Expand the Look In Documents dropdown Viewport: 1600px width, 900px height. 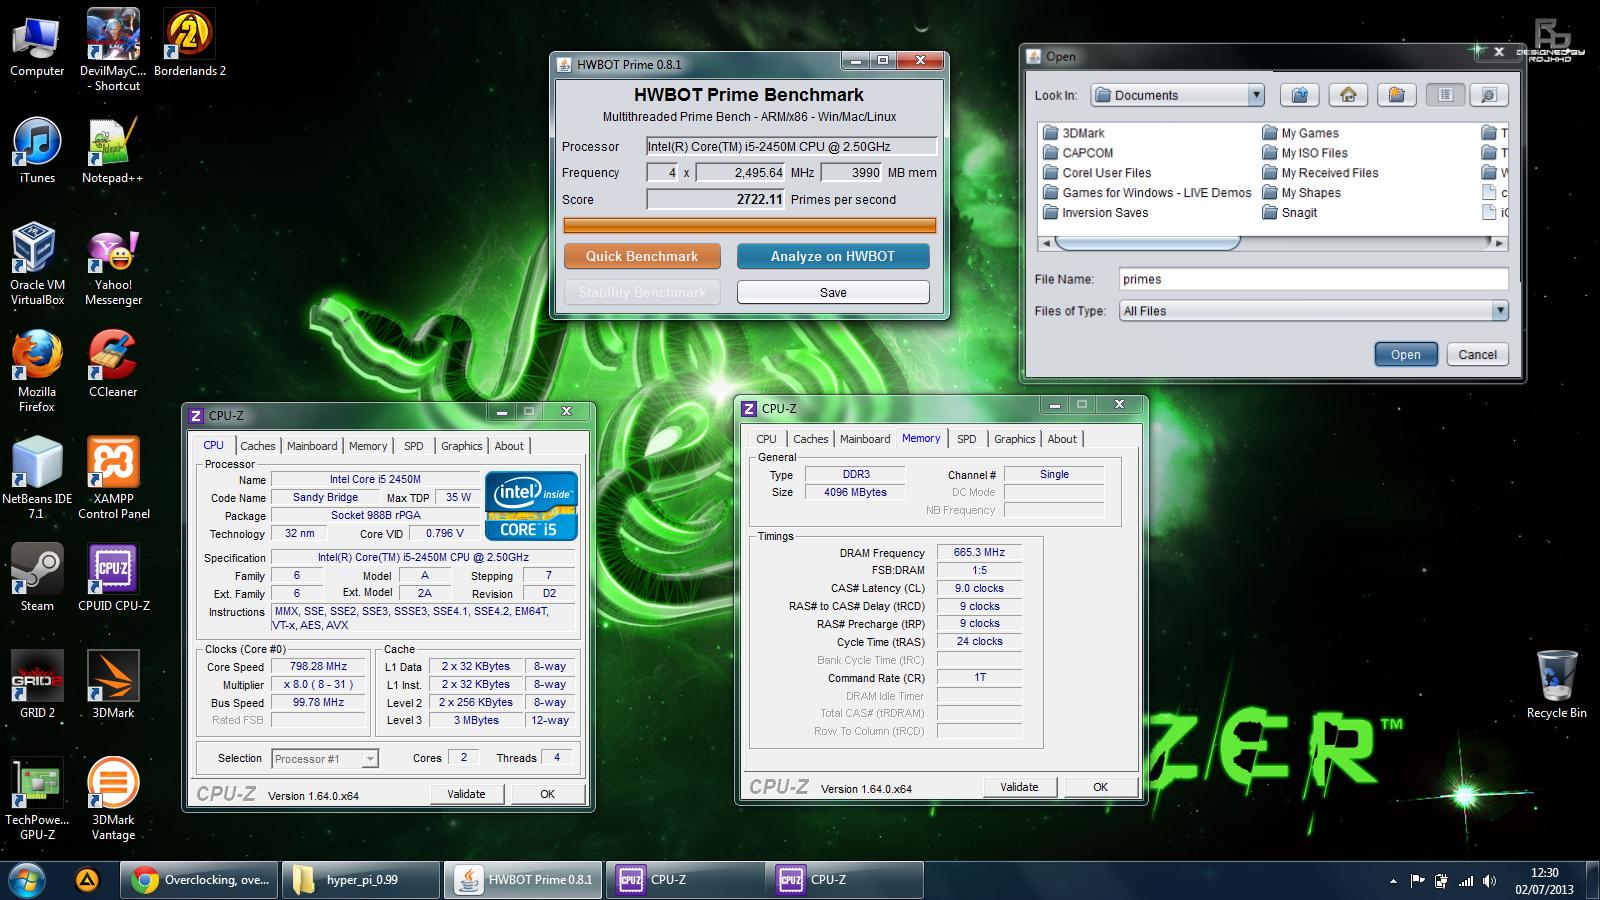(x=1256, y=95)
